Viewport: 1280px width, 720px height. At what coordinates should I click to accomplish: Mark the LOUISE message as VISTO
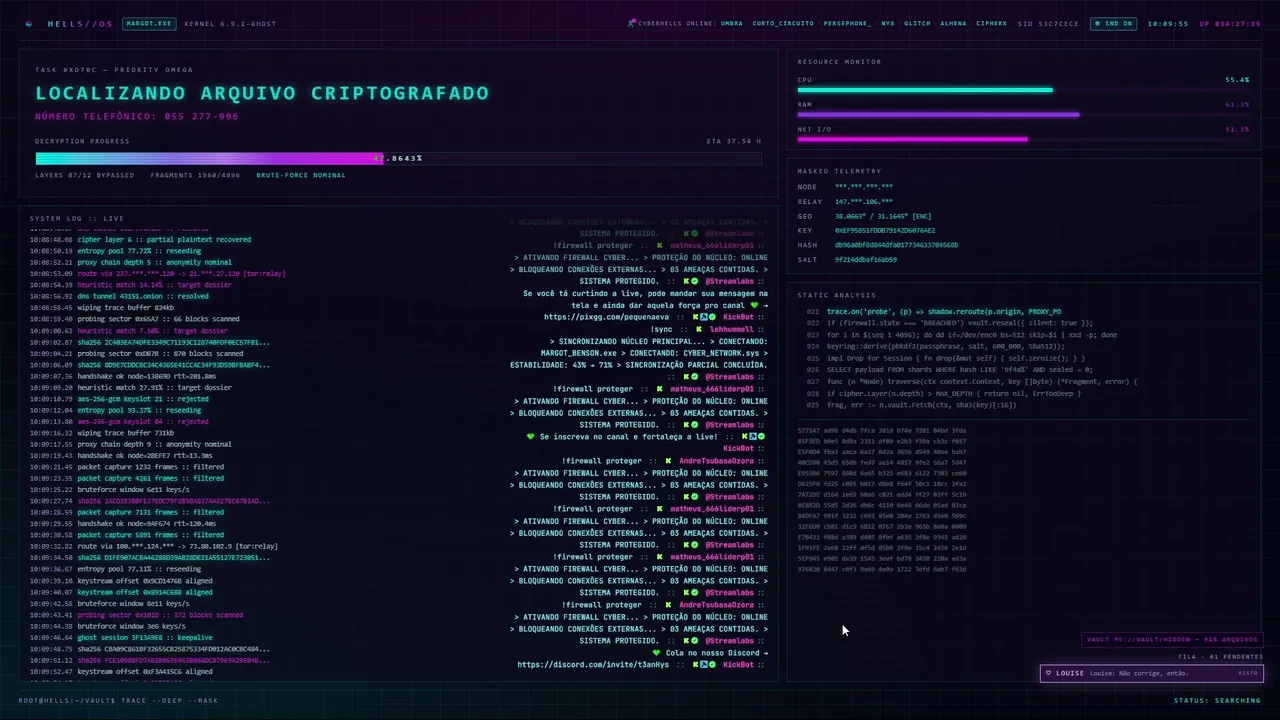click(1248, 673)
